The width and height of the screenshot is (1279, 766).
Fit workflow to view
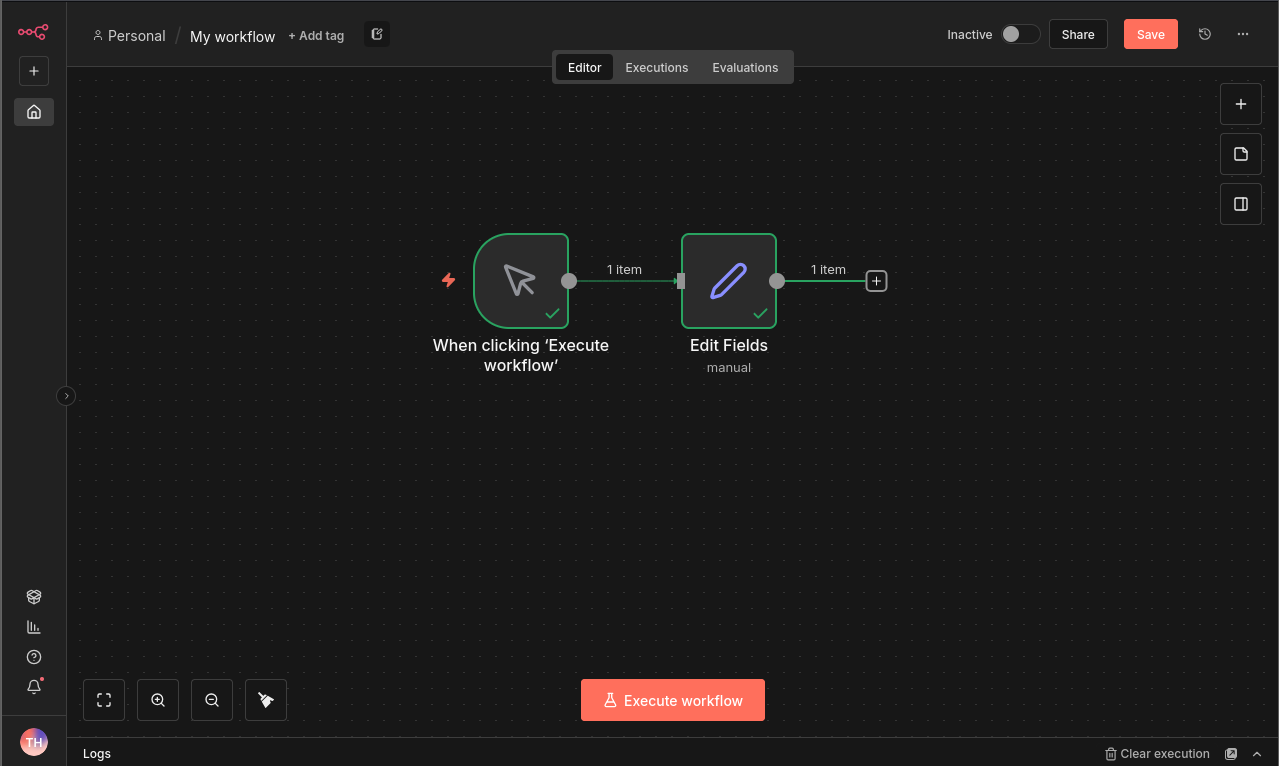pos(104,700)
